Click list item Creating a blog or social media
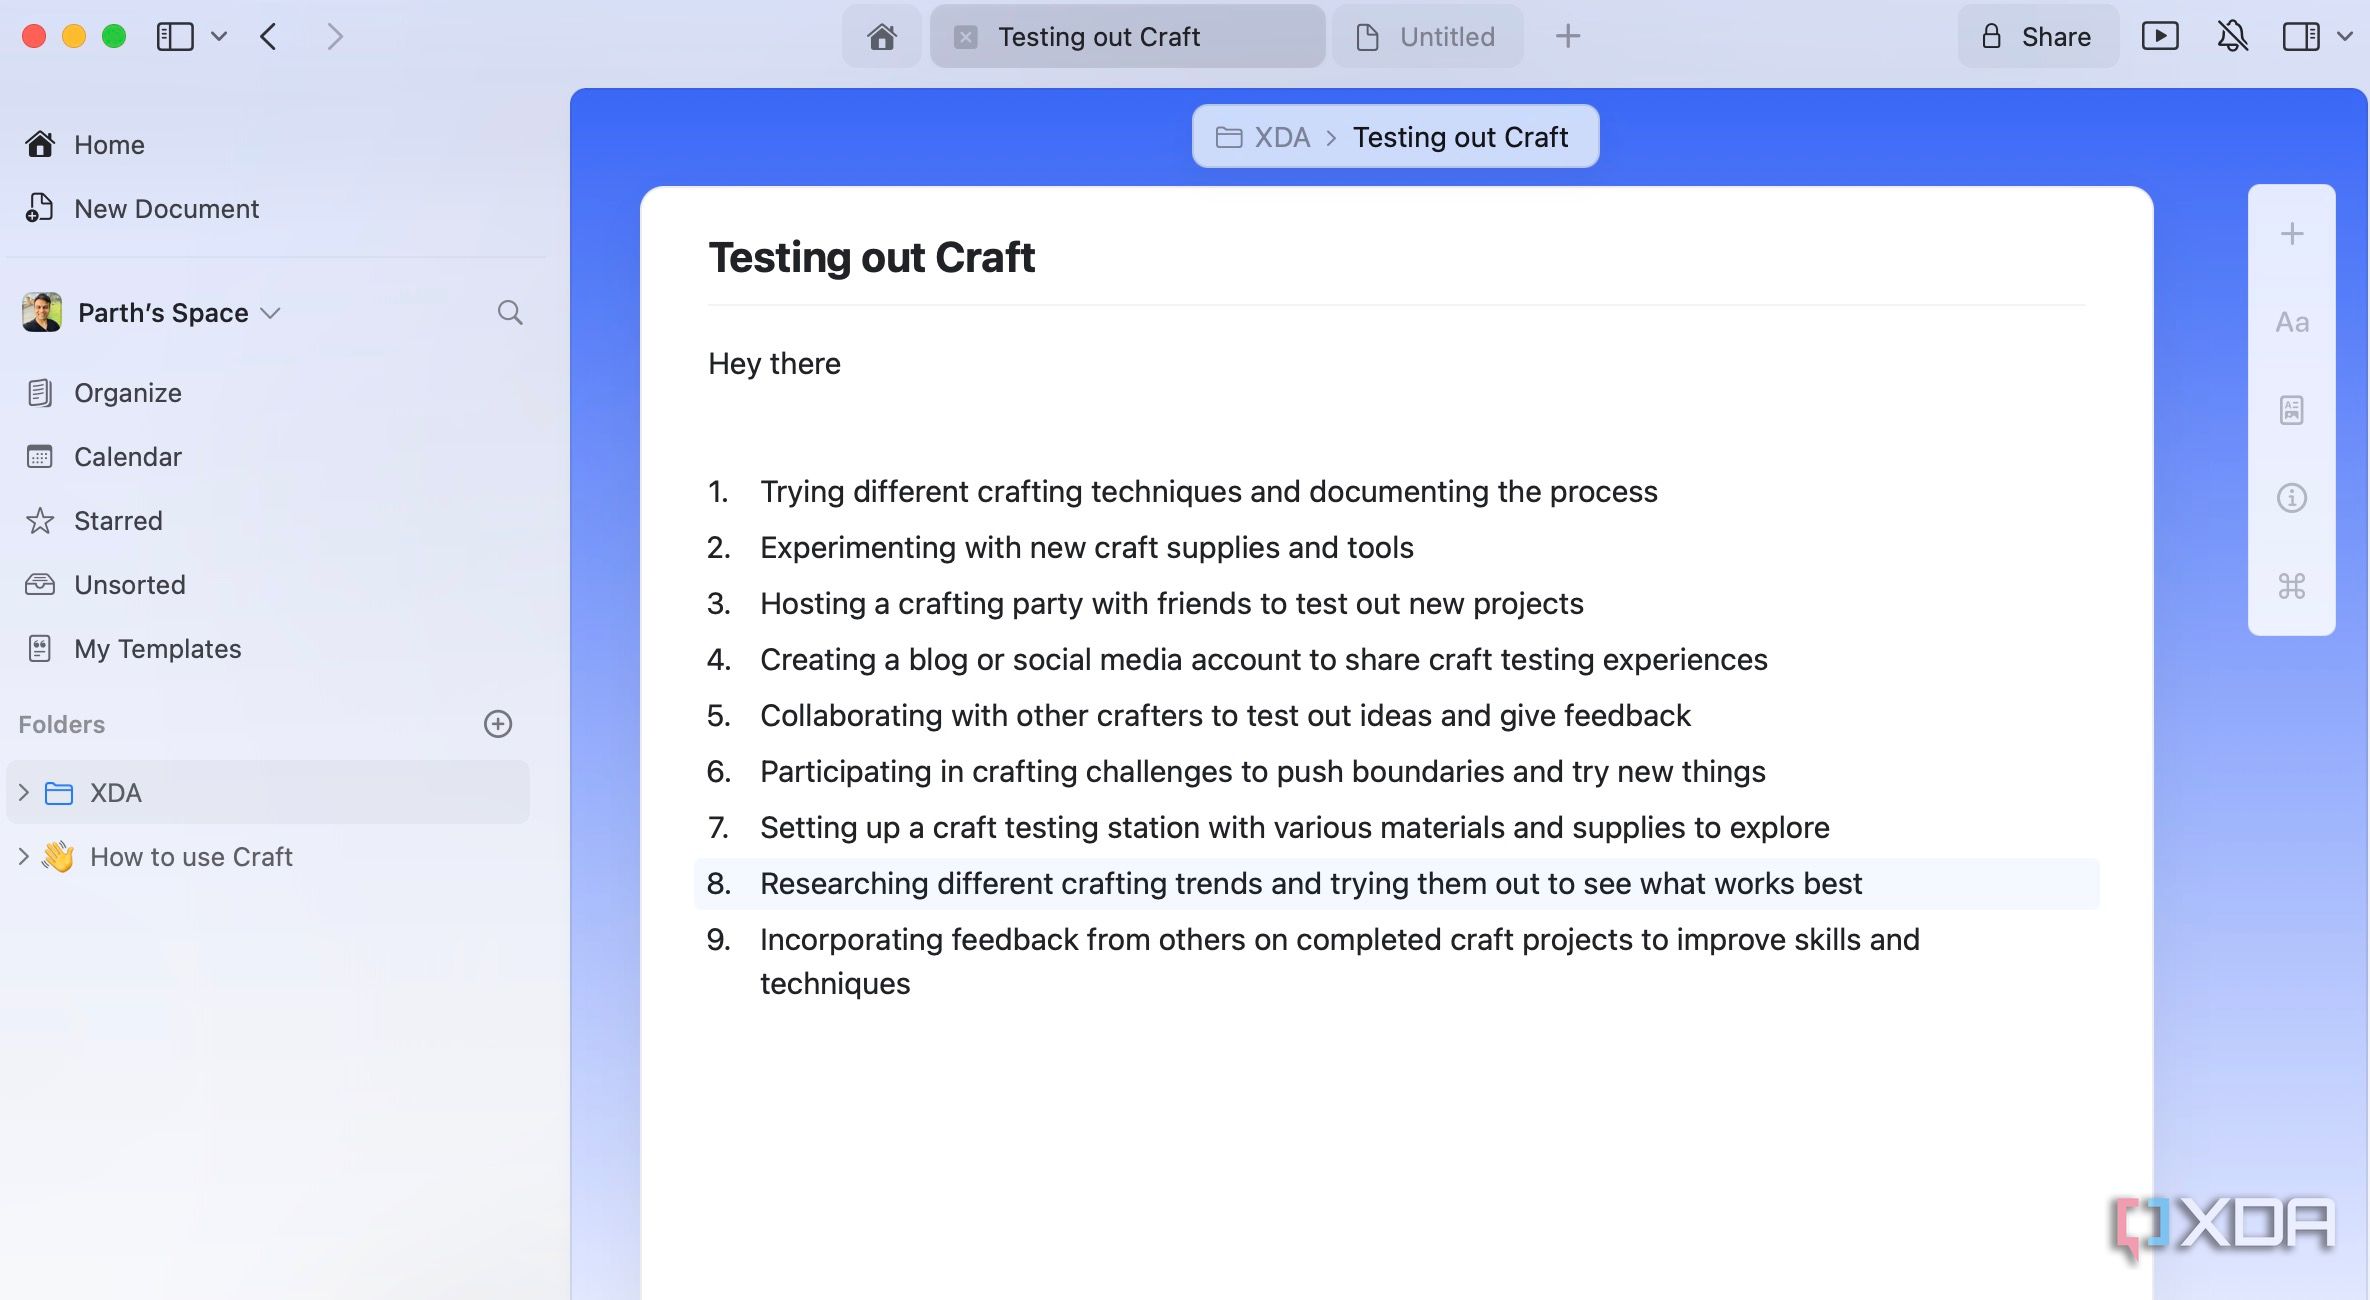The image size is (2370, 1300). click(1264, 660)
